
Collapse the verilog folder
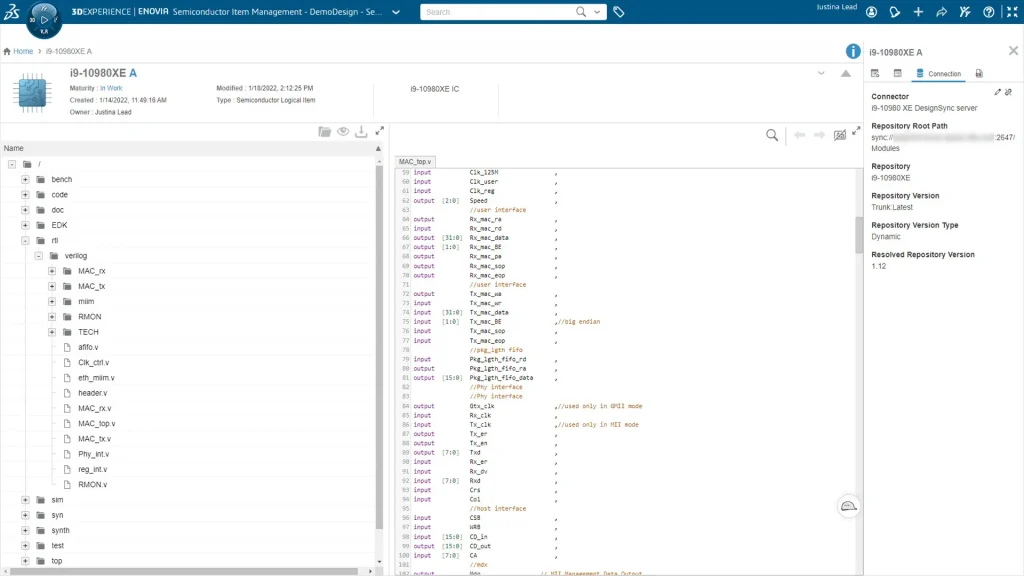click(39, 255)
